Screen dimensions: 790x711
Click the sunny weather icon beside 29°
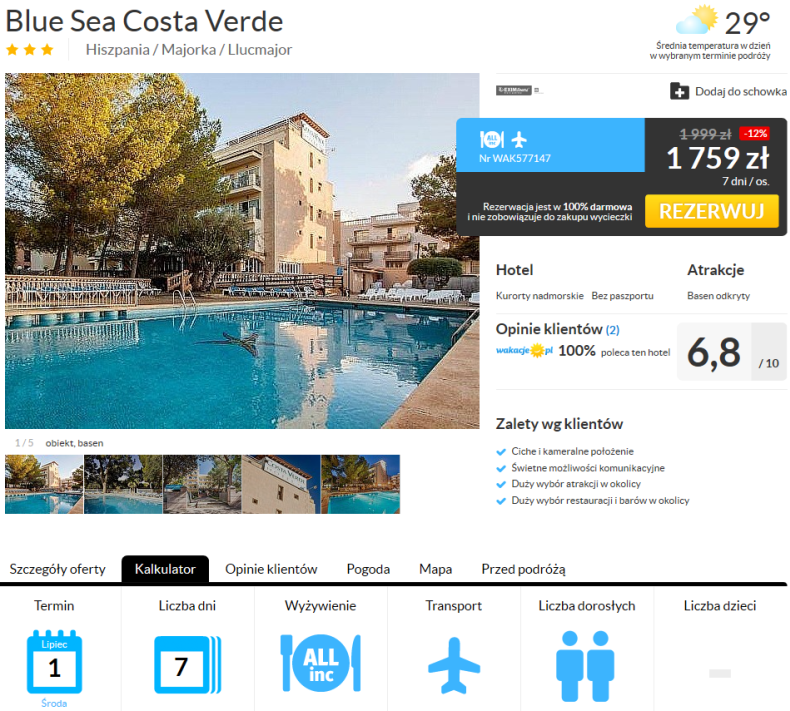[x=697, y=20]
